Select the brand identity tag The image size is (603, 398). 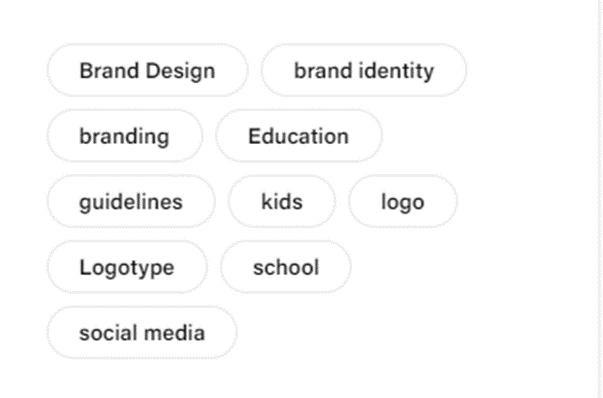(364, 70)
